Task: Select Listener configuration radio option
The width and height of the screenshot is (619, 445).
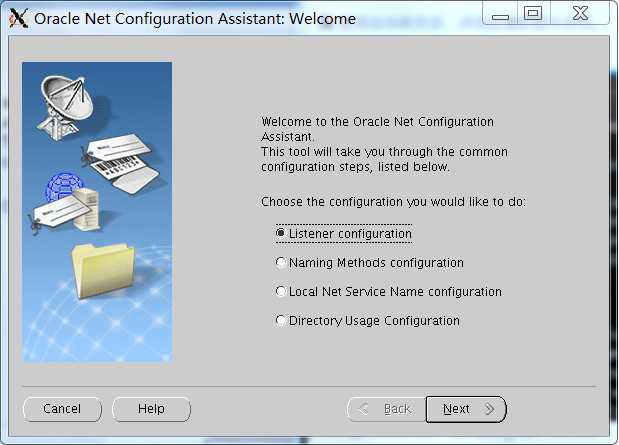Action: tap(344, 233)
